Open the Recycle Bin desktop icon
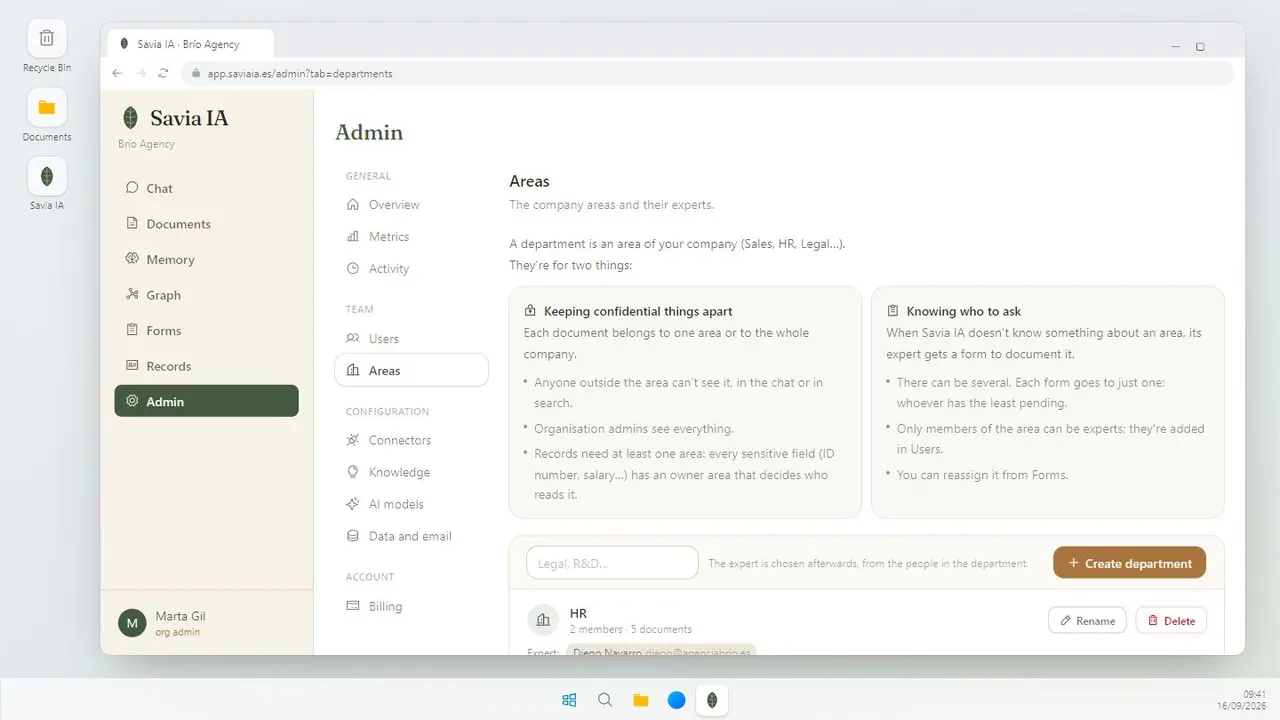The width and height of the screenshot is (1280, 720). 47,47
